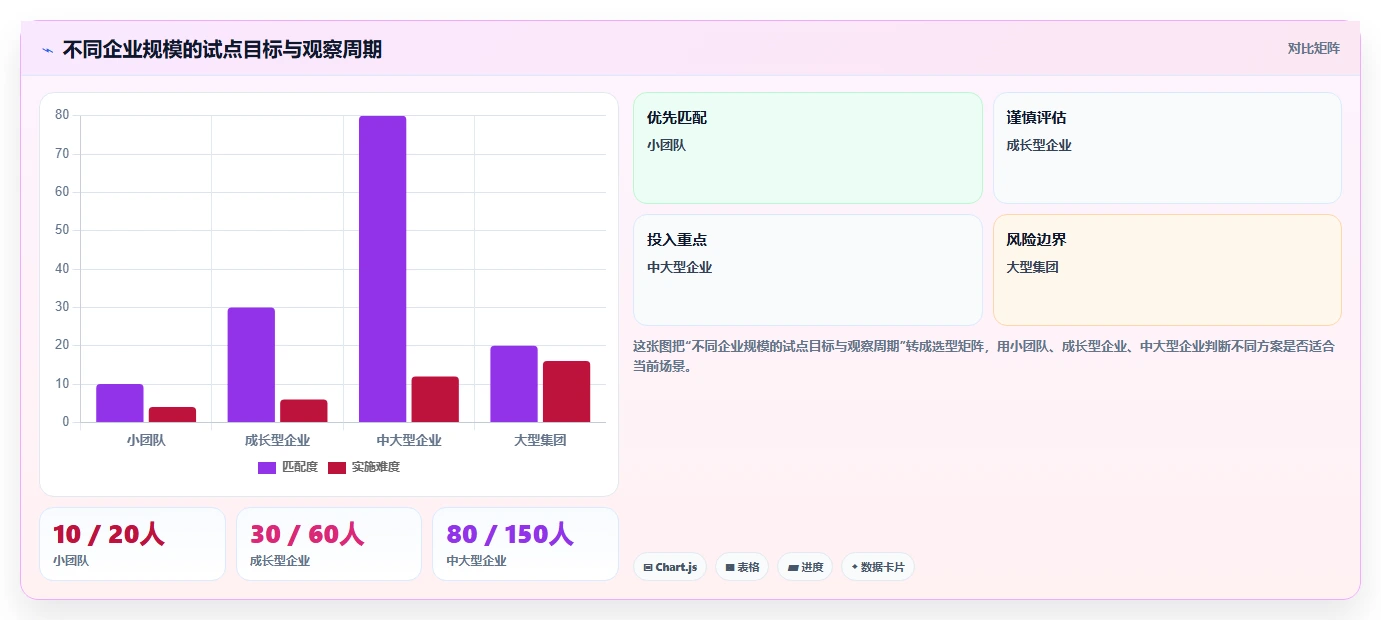Click the y-axis value 80
The image size is (1381, 620).
coord(62,115)
